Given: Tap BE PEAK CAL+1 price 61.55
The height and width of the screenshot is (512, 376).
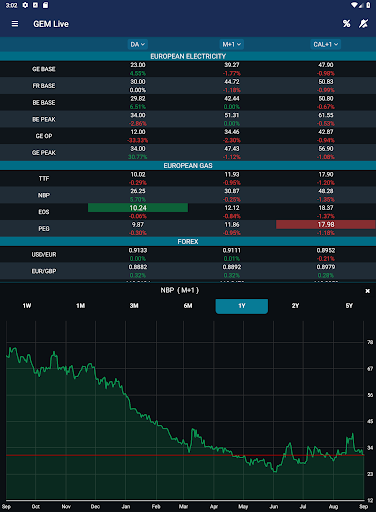Looking at the screenshot, I should [326, 115].
